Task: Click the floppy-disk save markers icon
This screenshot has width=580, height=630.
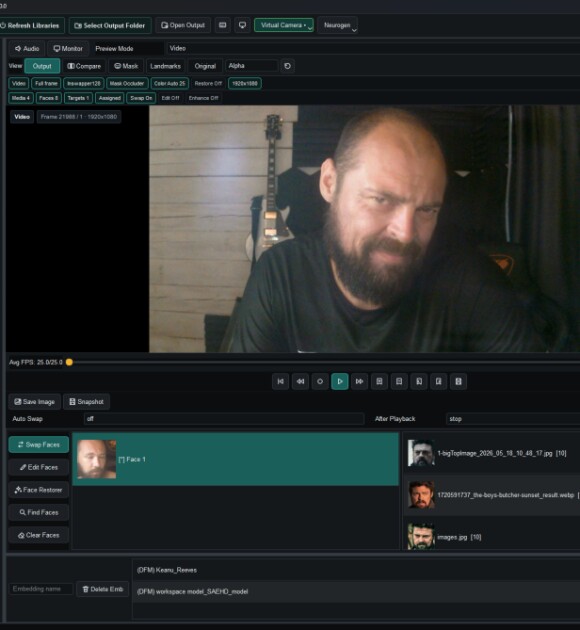Action: [458, 381]
